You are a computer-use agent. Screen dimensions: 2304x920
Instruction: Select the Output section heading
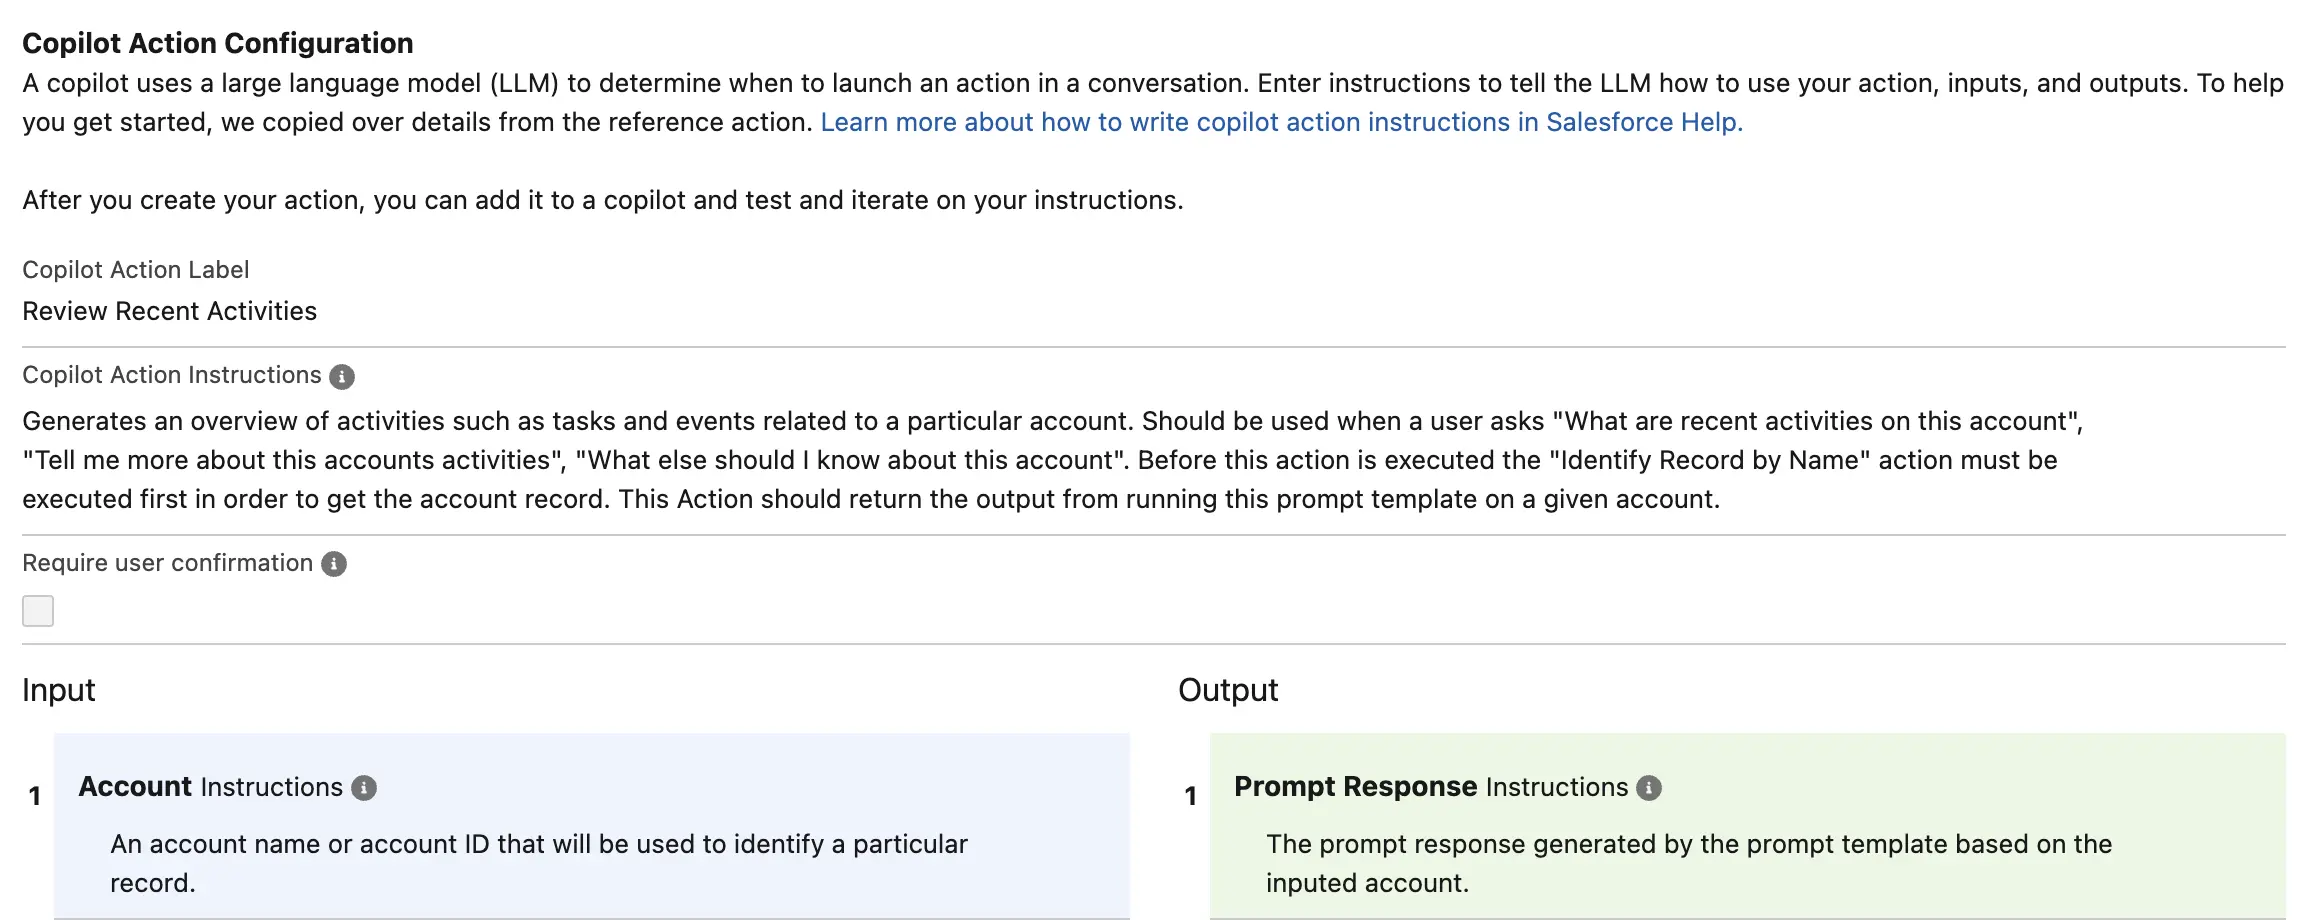click(1228, 690)
